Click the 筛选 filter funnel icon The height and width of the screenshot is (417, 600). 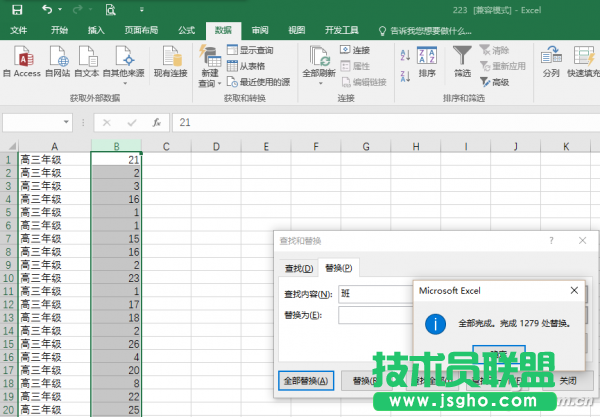[462, 60]
